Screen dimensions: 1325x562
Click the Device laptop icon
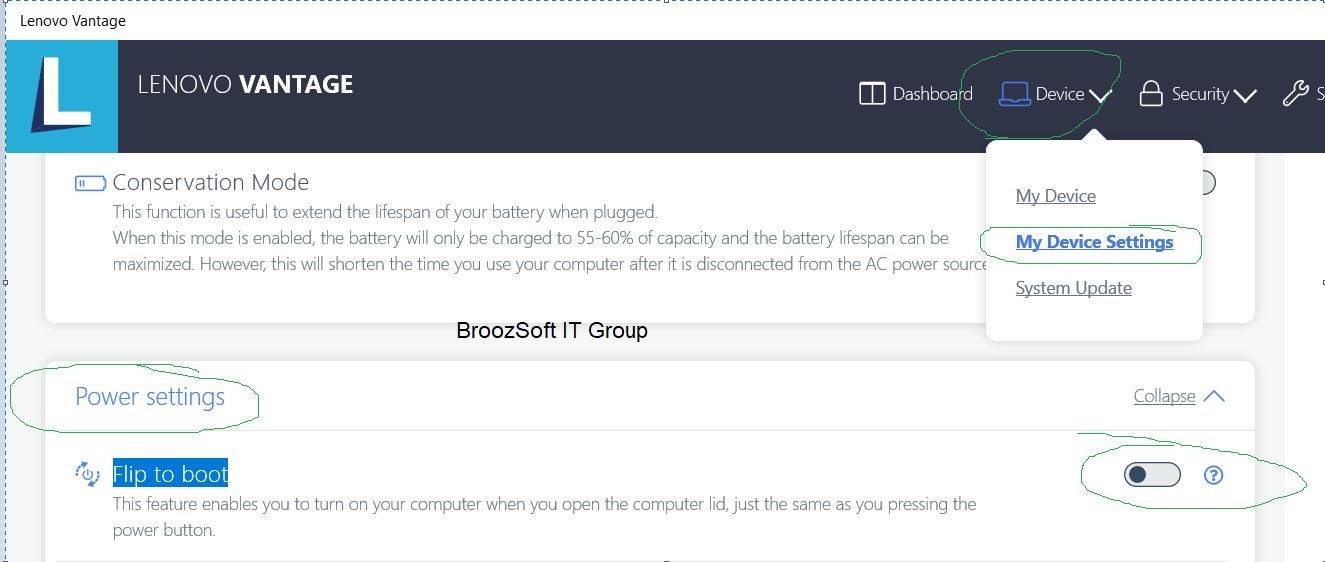(x=1014, y=94)
